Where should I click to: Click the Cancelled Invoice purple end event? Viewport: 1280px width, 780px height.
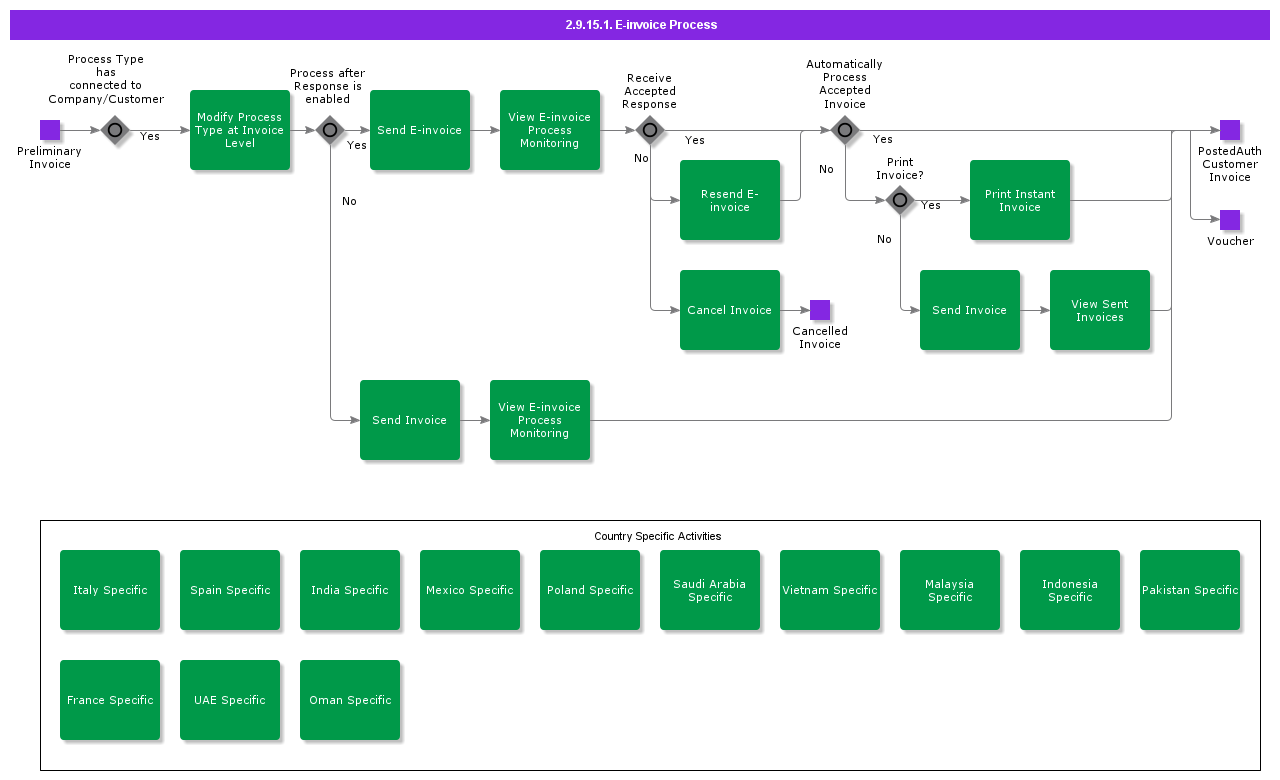pyautogui.click(x=820, y=310)
